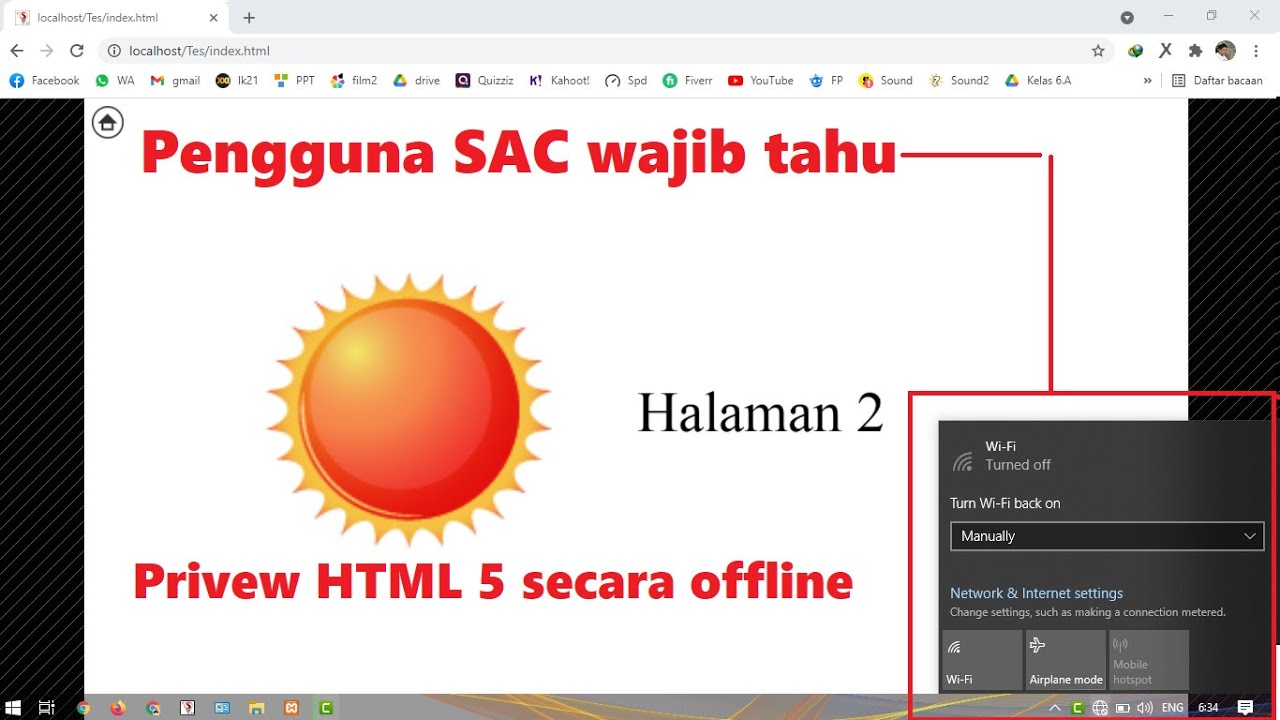Open the Kelas 6.A bookmark

point(1038,80)
